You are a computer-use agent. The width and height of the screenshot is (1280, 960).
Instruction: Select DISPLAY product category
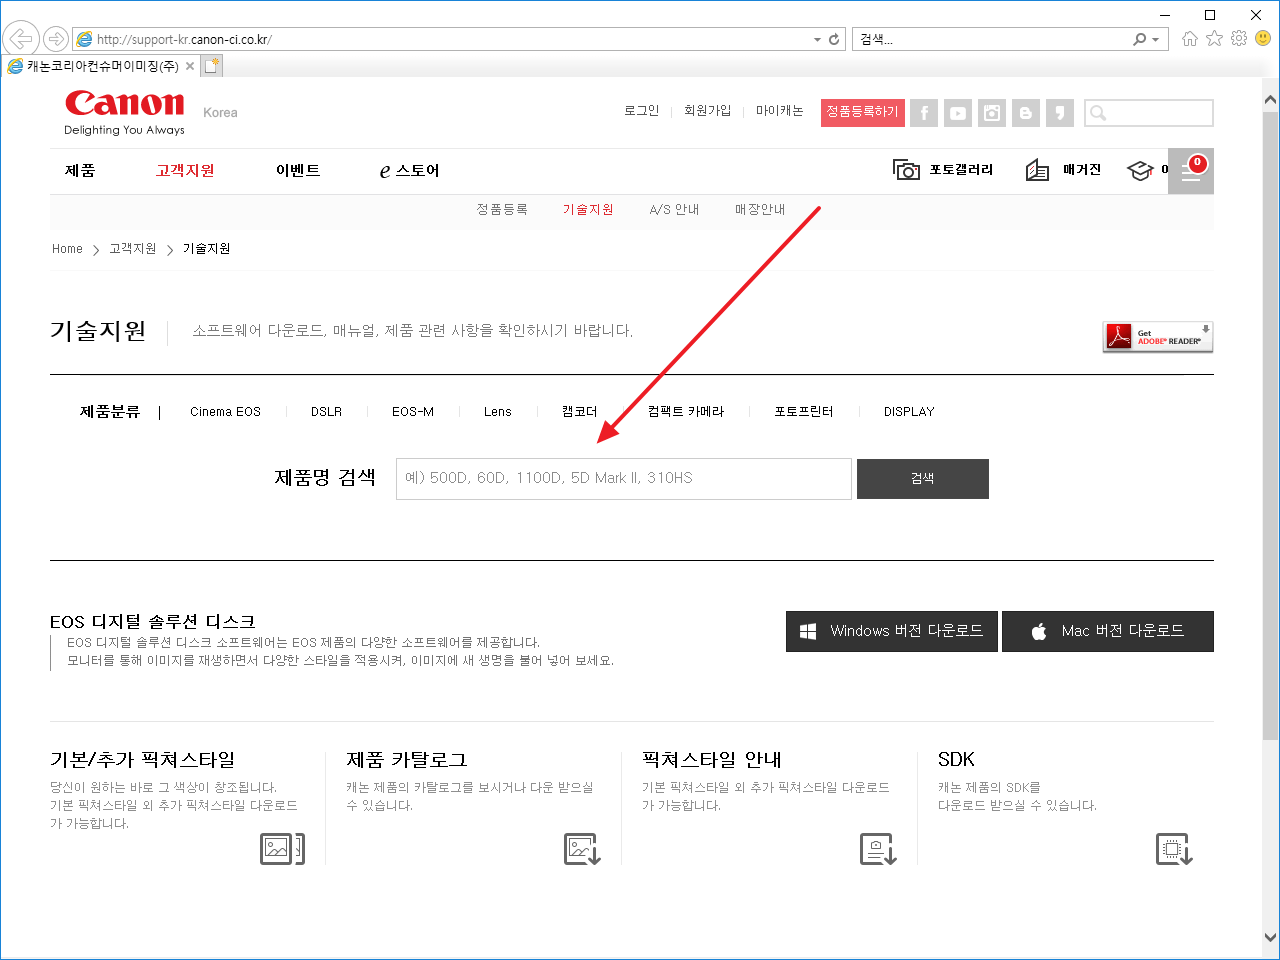(909, 412)
